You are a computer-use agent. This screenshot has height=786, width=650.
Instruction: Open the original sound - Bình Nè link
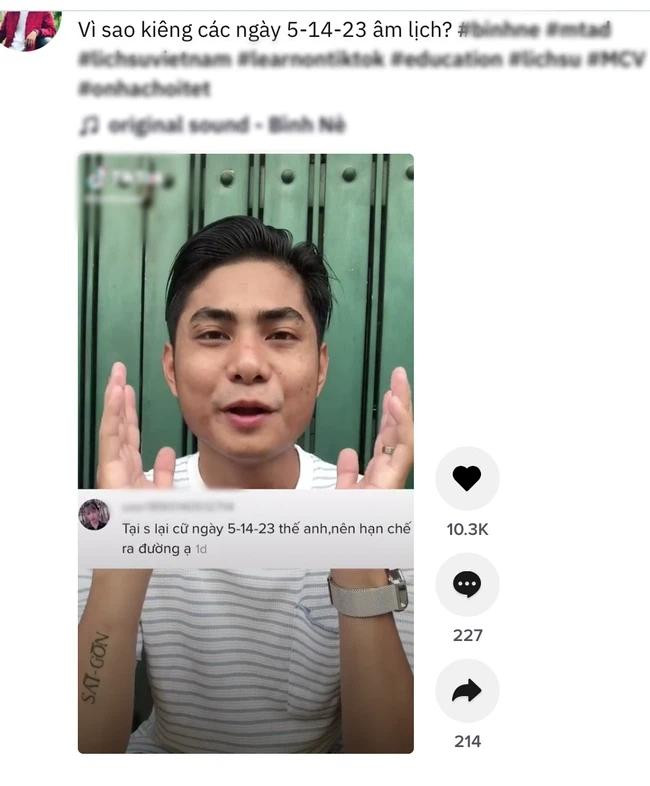(227, 125)
